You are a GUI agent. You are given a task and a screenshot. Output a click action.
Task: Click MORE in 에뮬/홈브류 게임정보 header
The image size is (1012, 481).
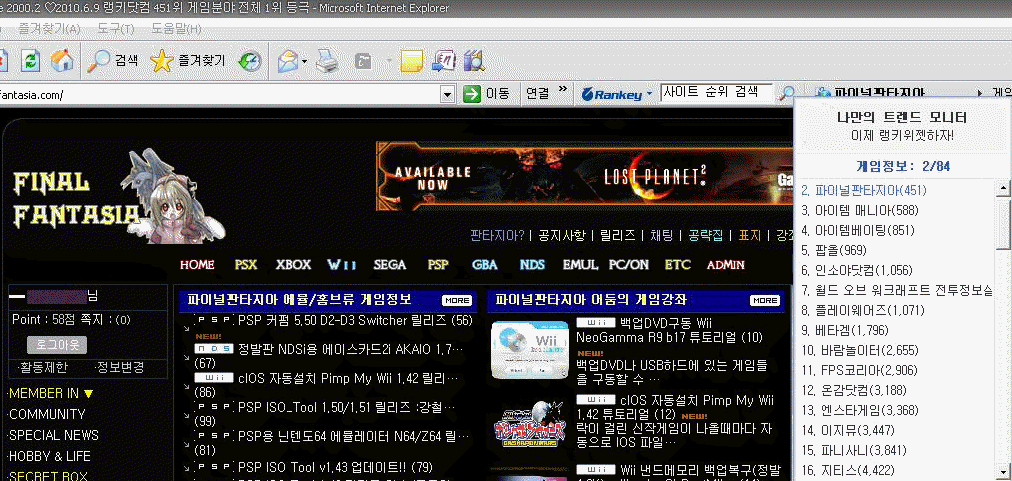click(457, 300)
